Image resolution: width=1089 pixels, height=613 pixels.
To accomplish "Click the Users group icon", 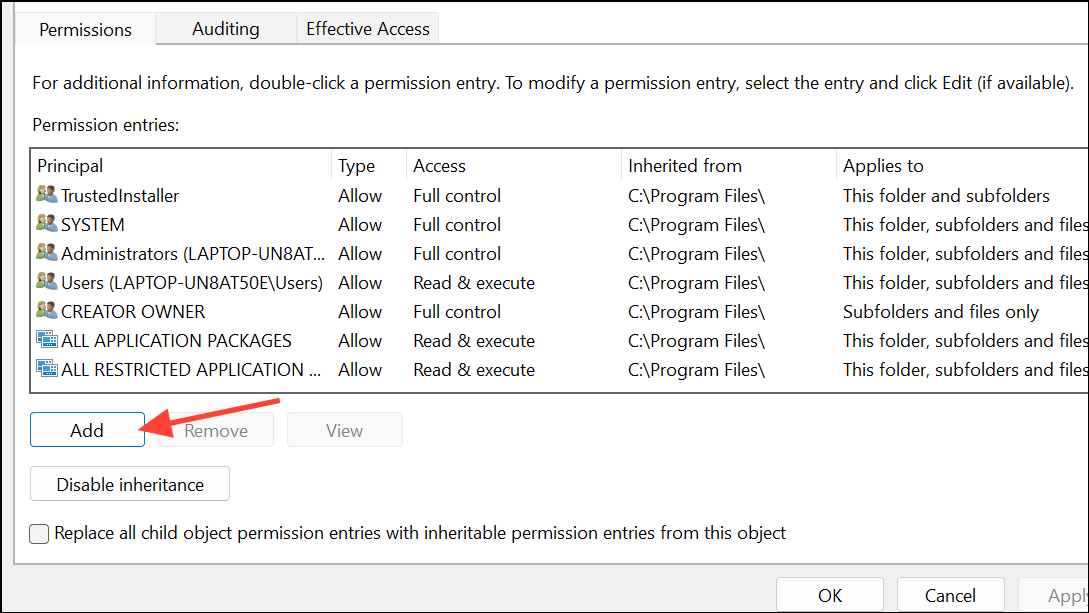I will pyautogui.click(x=47, y=283).
